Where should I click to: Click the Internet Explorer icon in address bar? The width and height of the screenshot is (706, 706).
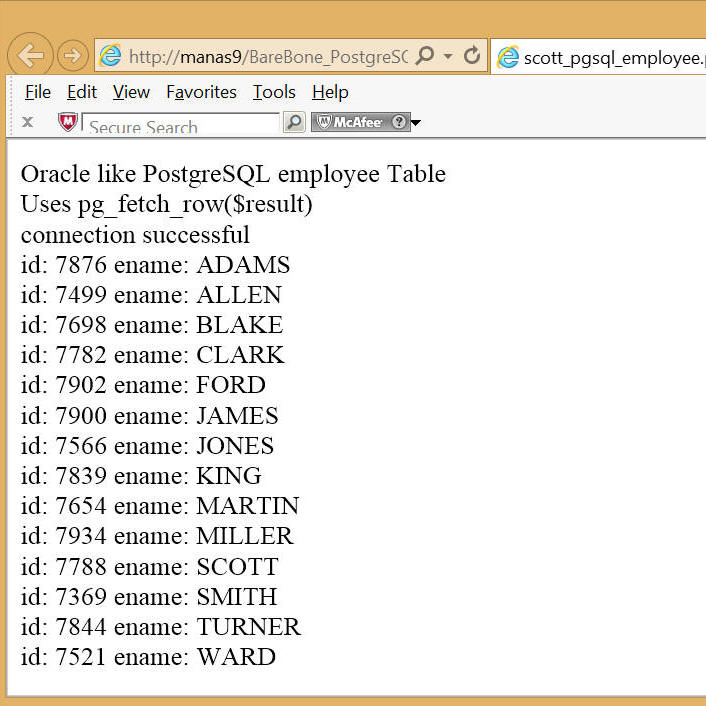110,56
